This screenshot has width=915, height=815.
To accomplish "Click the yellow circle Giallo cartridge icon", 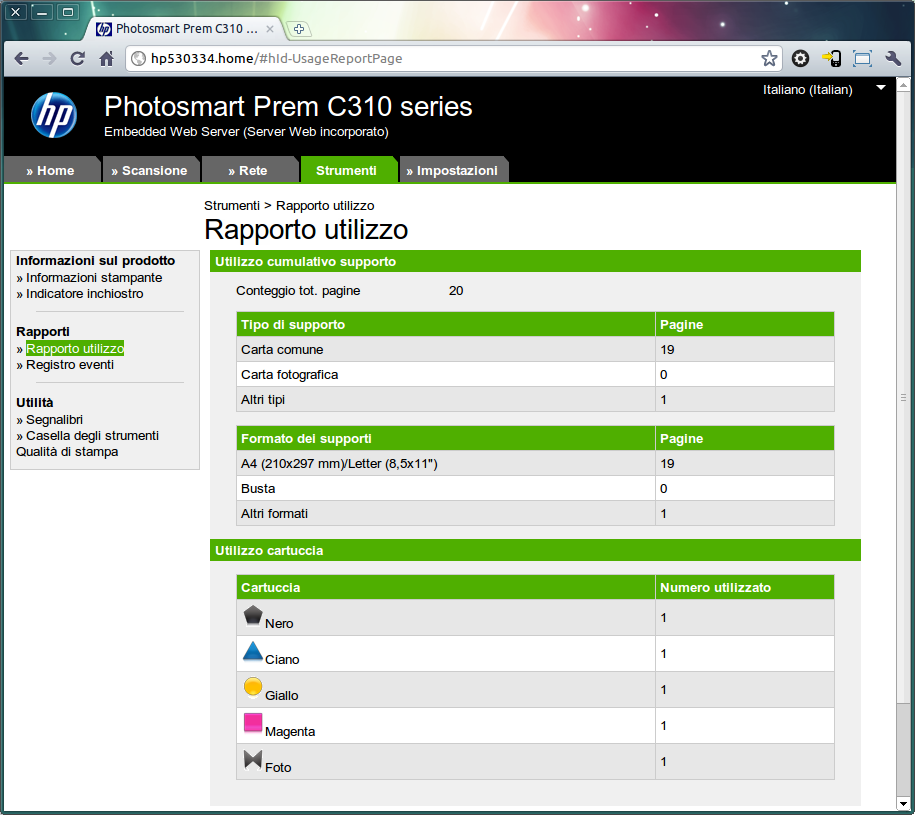I will click(253, 687).
